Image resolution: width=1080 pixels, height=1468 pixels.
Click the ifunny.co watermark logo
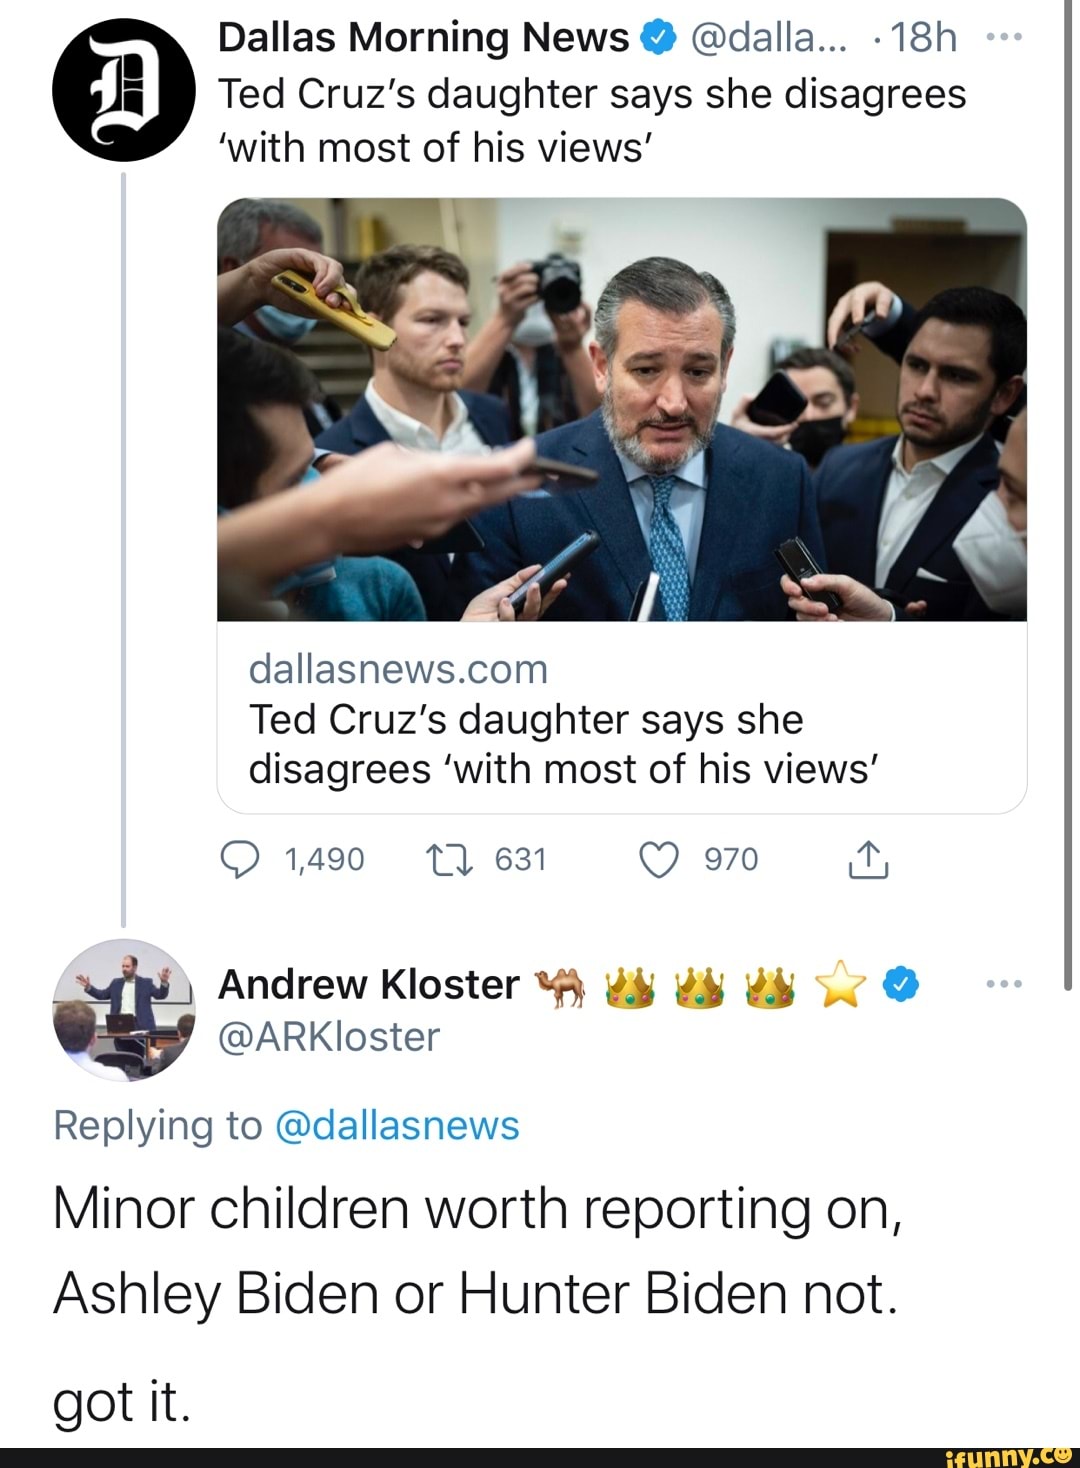click(x=1008, y=1456)
